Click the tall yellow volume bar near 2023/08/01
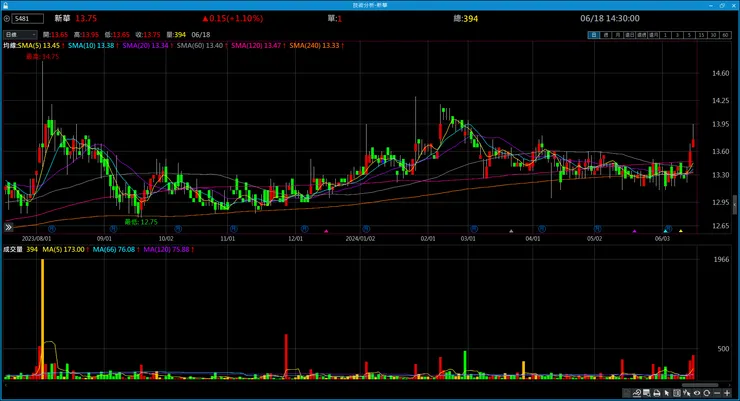The width and height of the screenshot is (740, 401). coord(42,319)
